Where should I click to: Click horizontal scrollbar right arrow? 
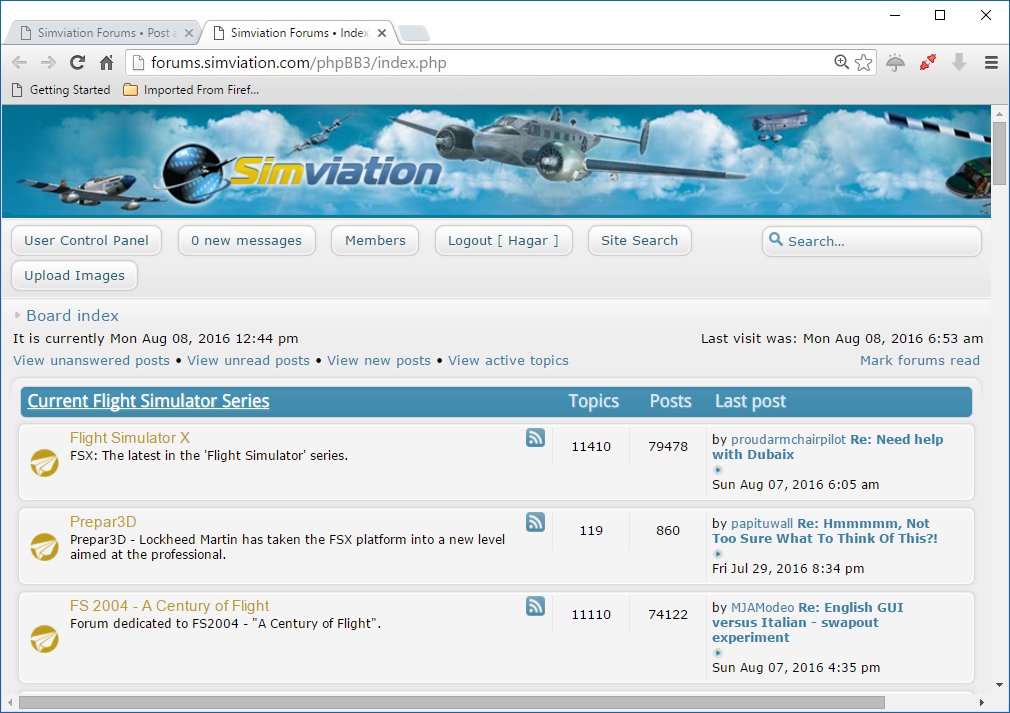click(982, 702)
